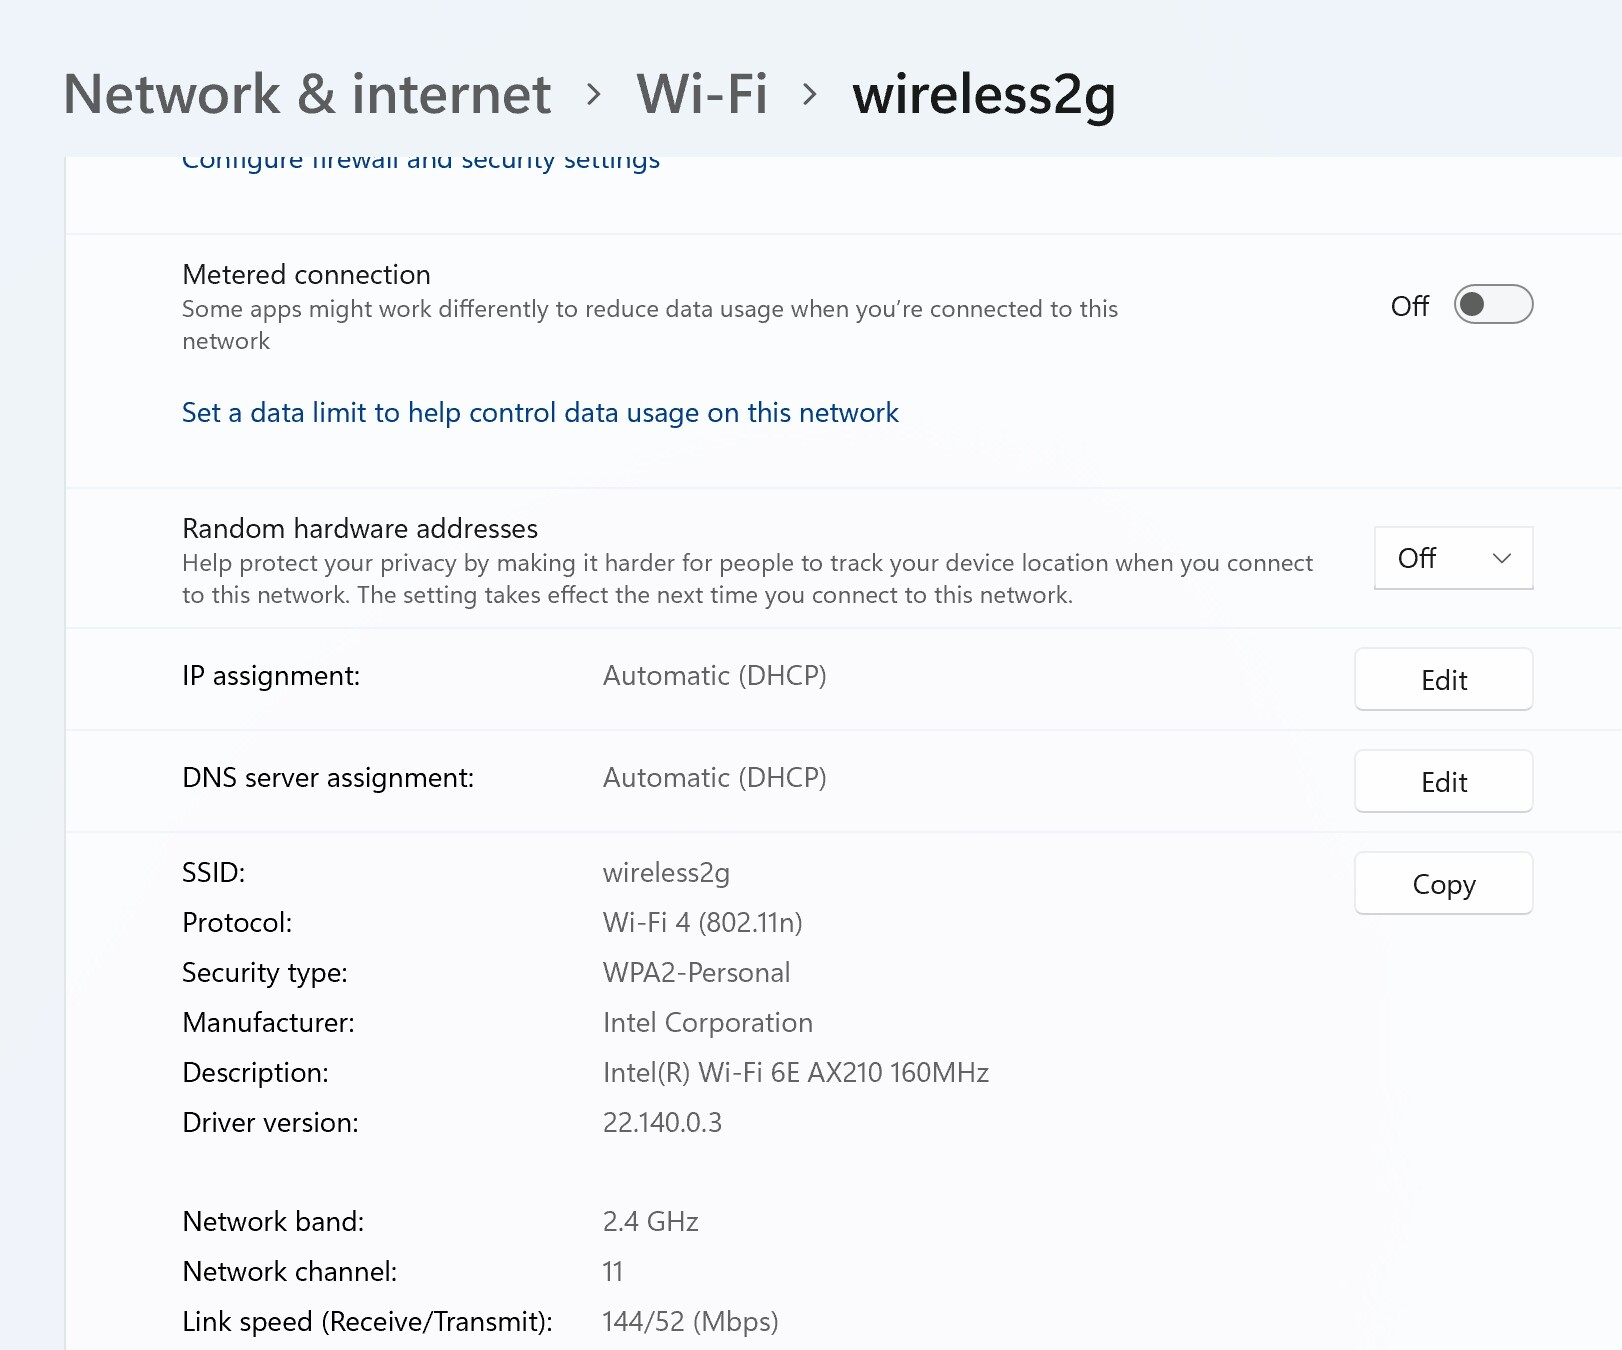Copy the network properties
The height and width of the screenshot is (1350, 1622).
1443,884
